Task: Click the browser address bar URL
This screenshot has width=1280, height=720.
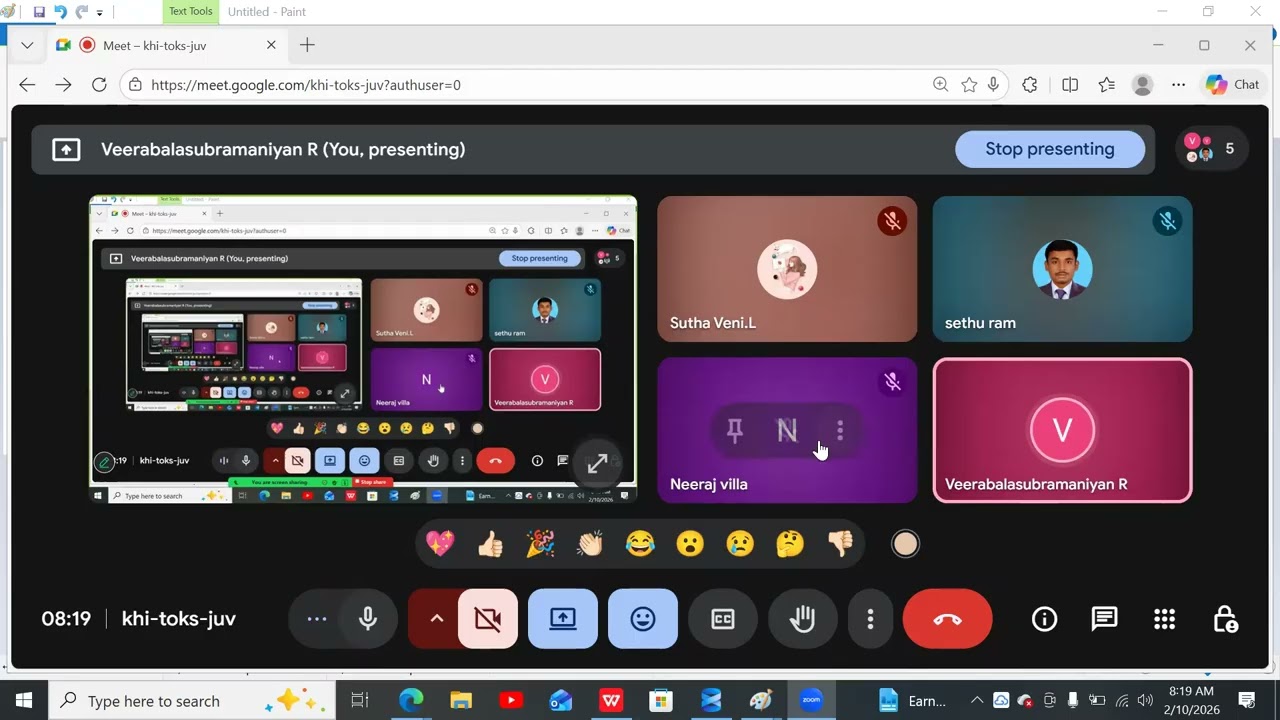Action: coord(306,85)
